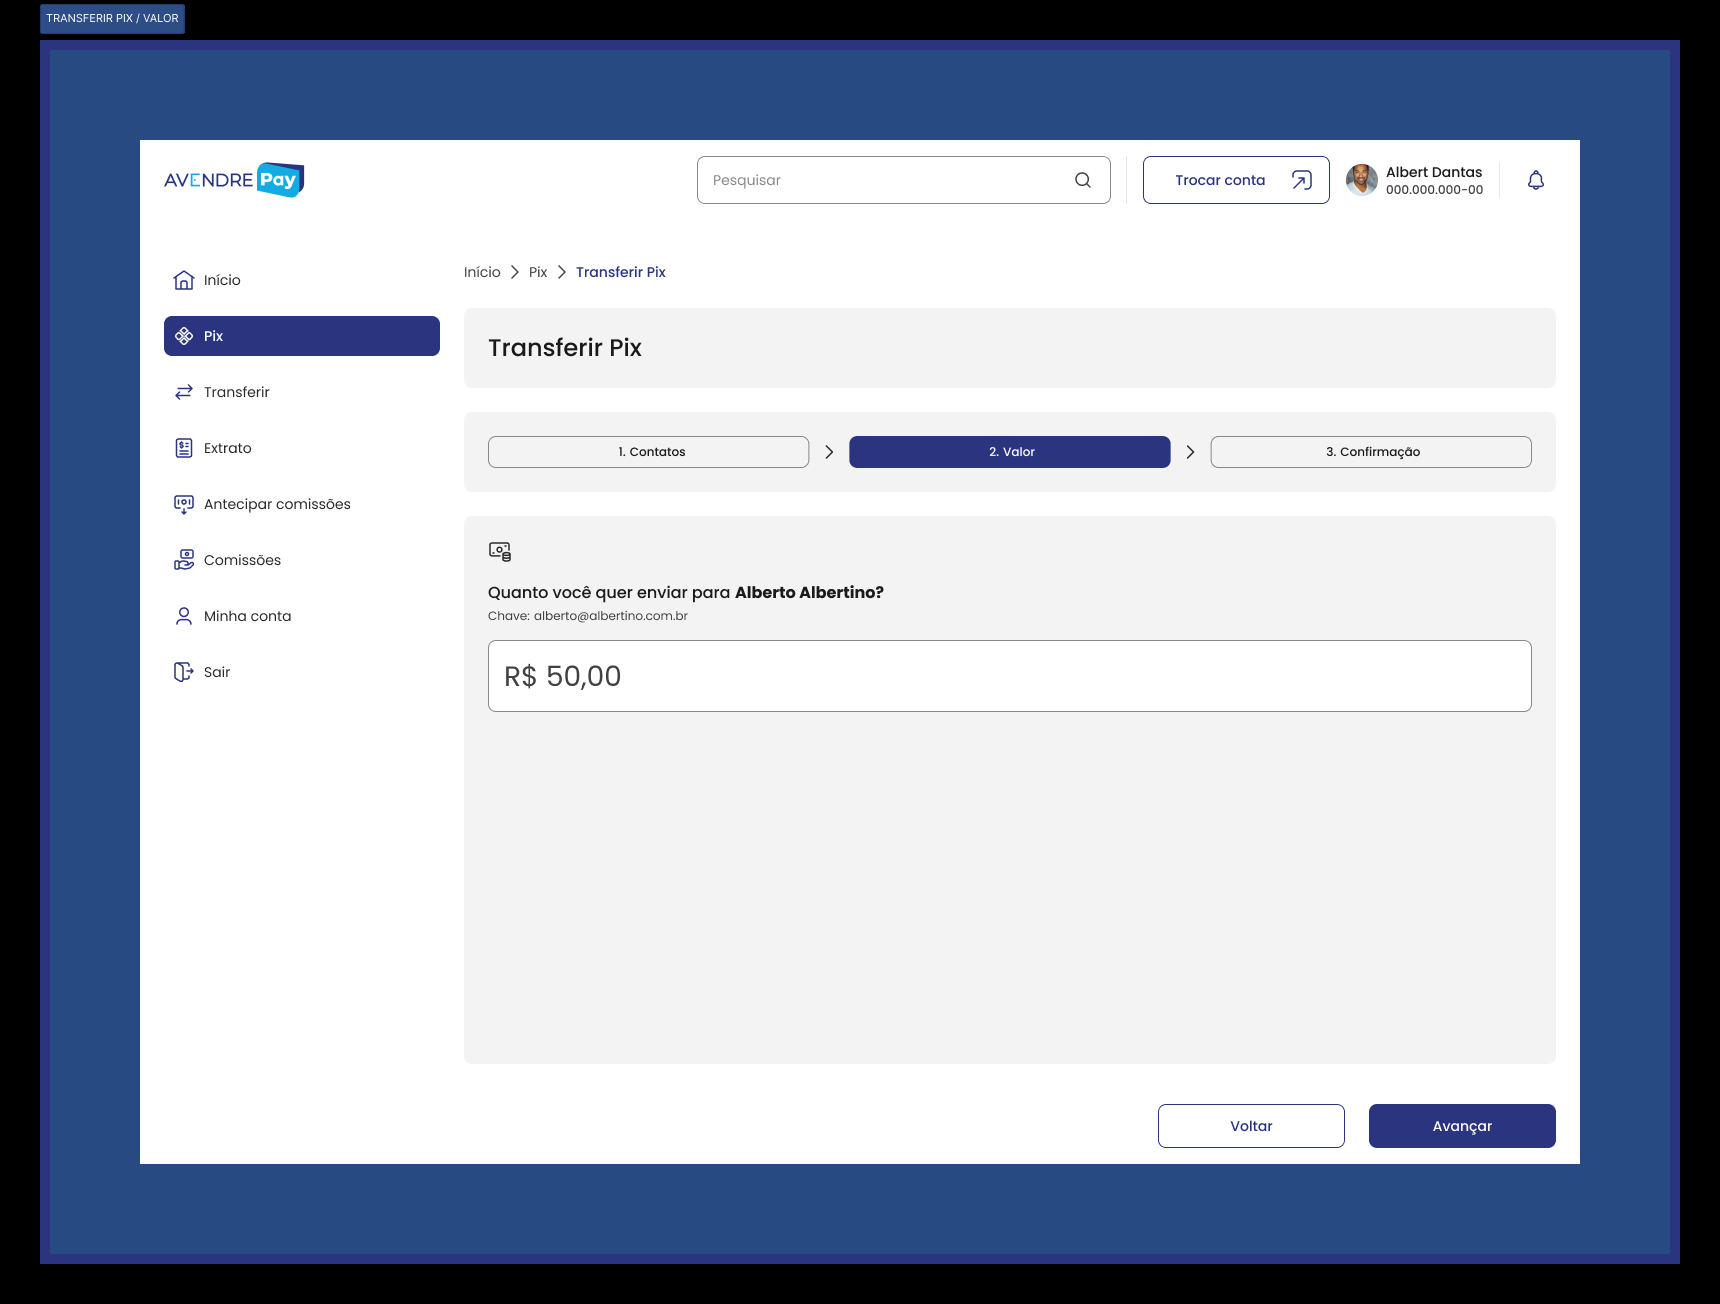Click the Extrato statement icon
The image size is (1720, 1304).
point(184,448)
